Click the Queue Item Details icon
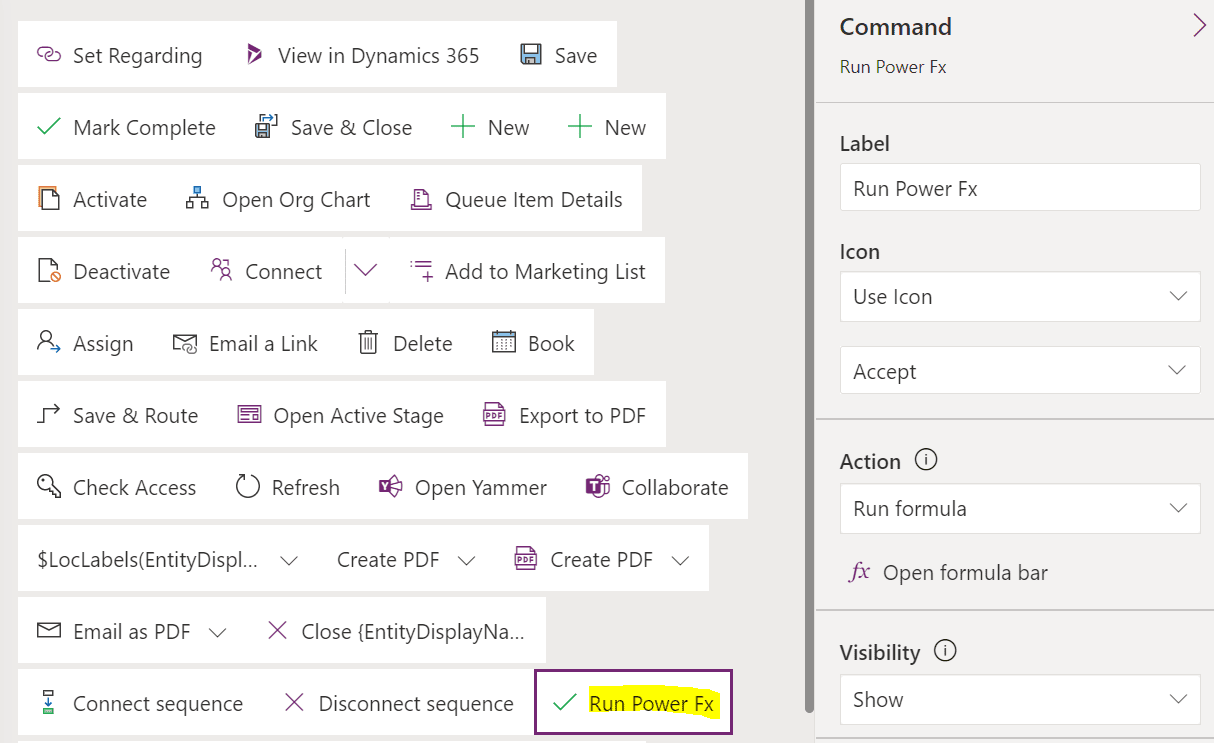Image resolution: width=1214 pixels, height=743 pixels. (421, 199)
